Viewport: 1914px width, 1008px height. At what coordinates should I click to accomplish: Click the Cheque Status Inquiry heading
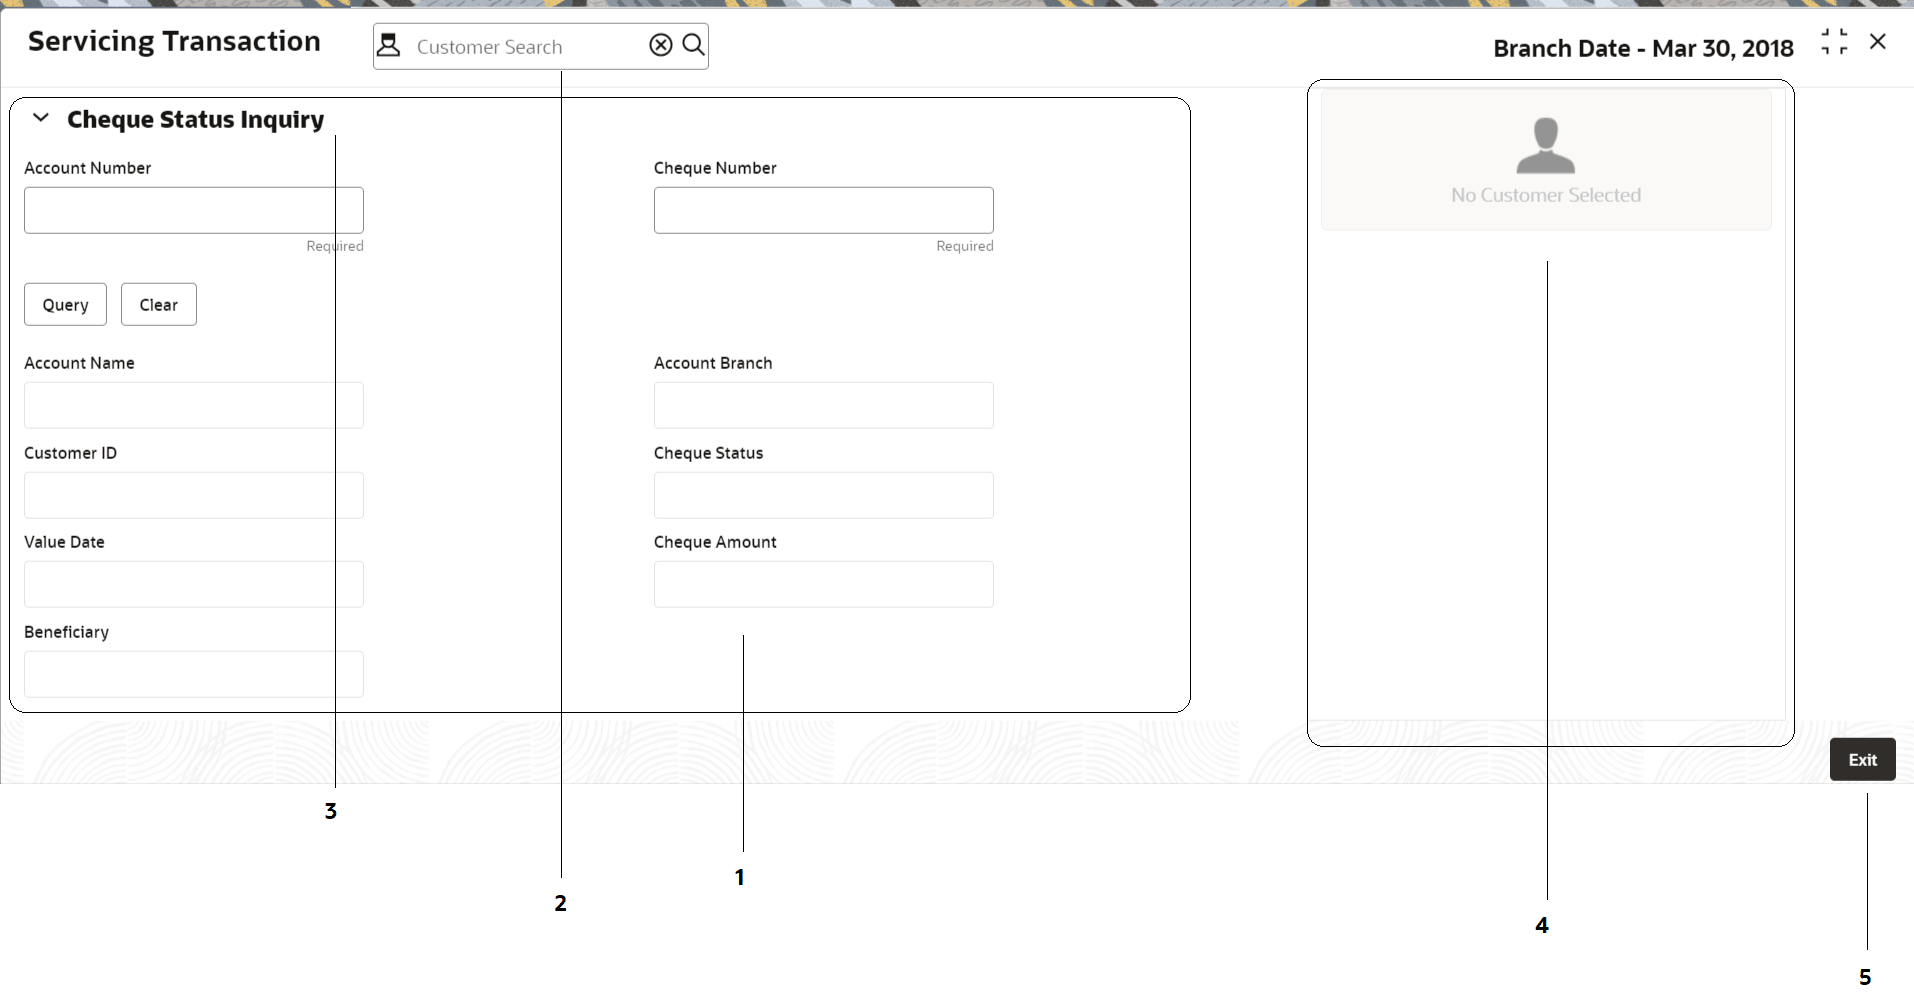tap(196, 119)
